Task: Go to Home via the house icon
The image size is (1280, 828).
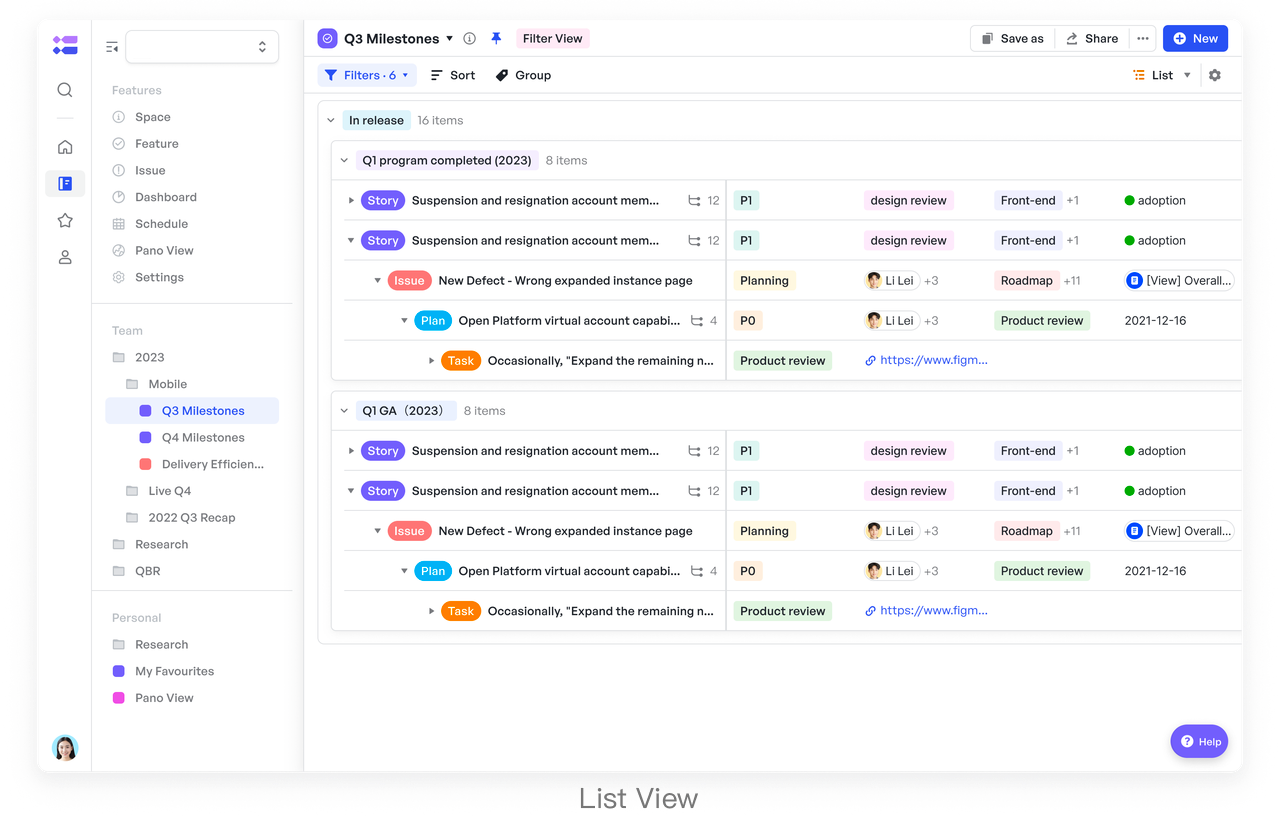Action: pos(64,146)
